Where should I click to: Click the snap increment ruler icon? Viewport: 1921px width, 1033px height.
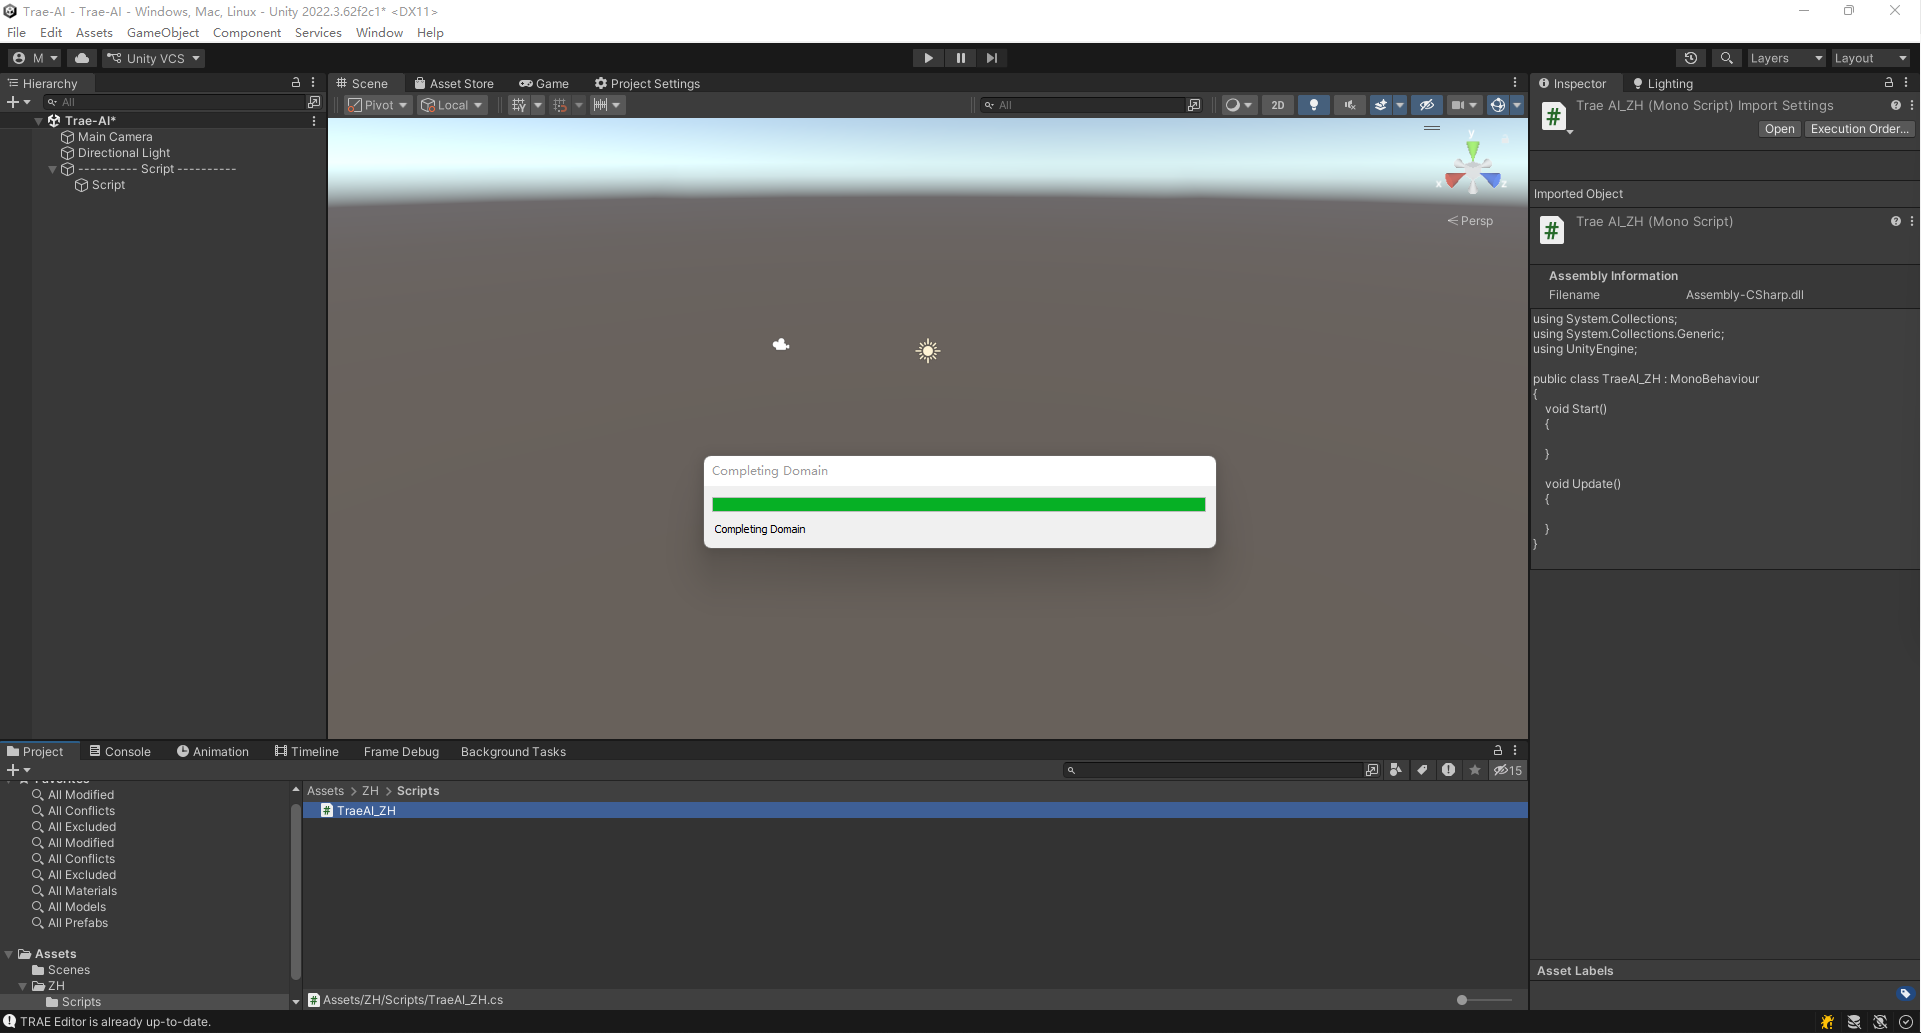click(x=600, y=105)
